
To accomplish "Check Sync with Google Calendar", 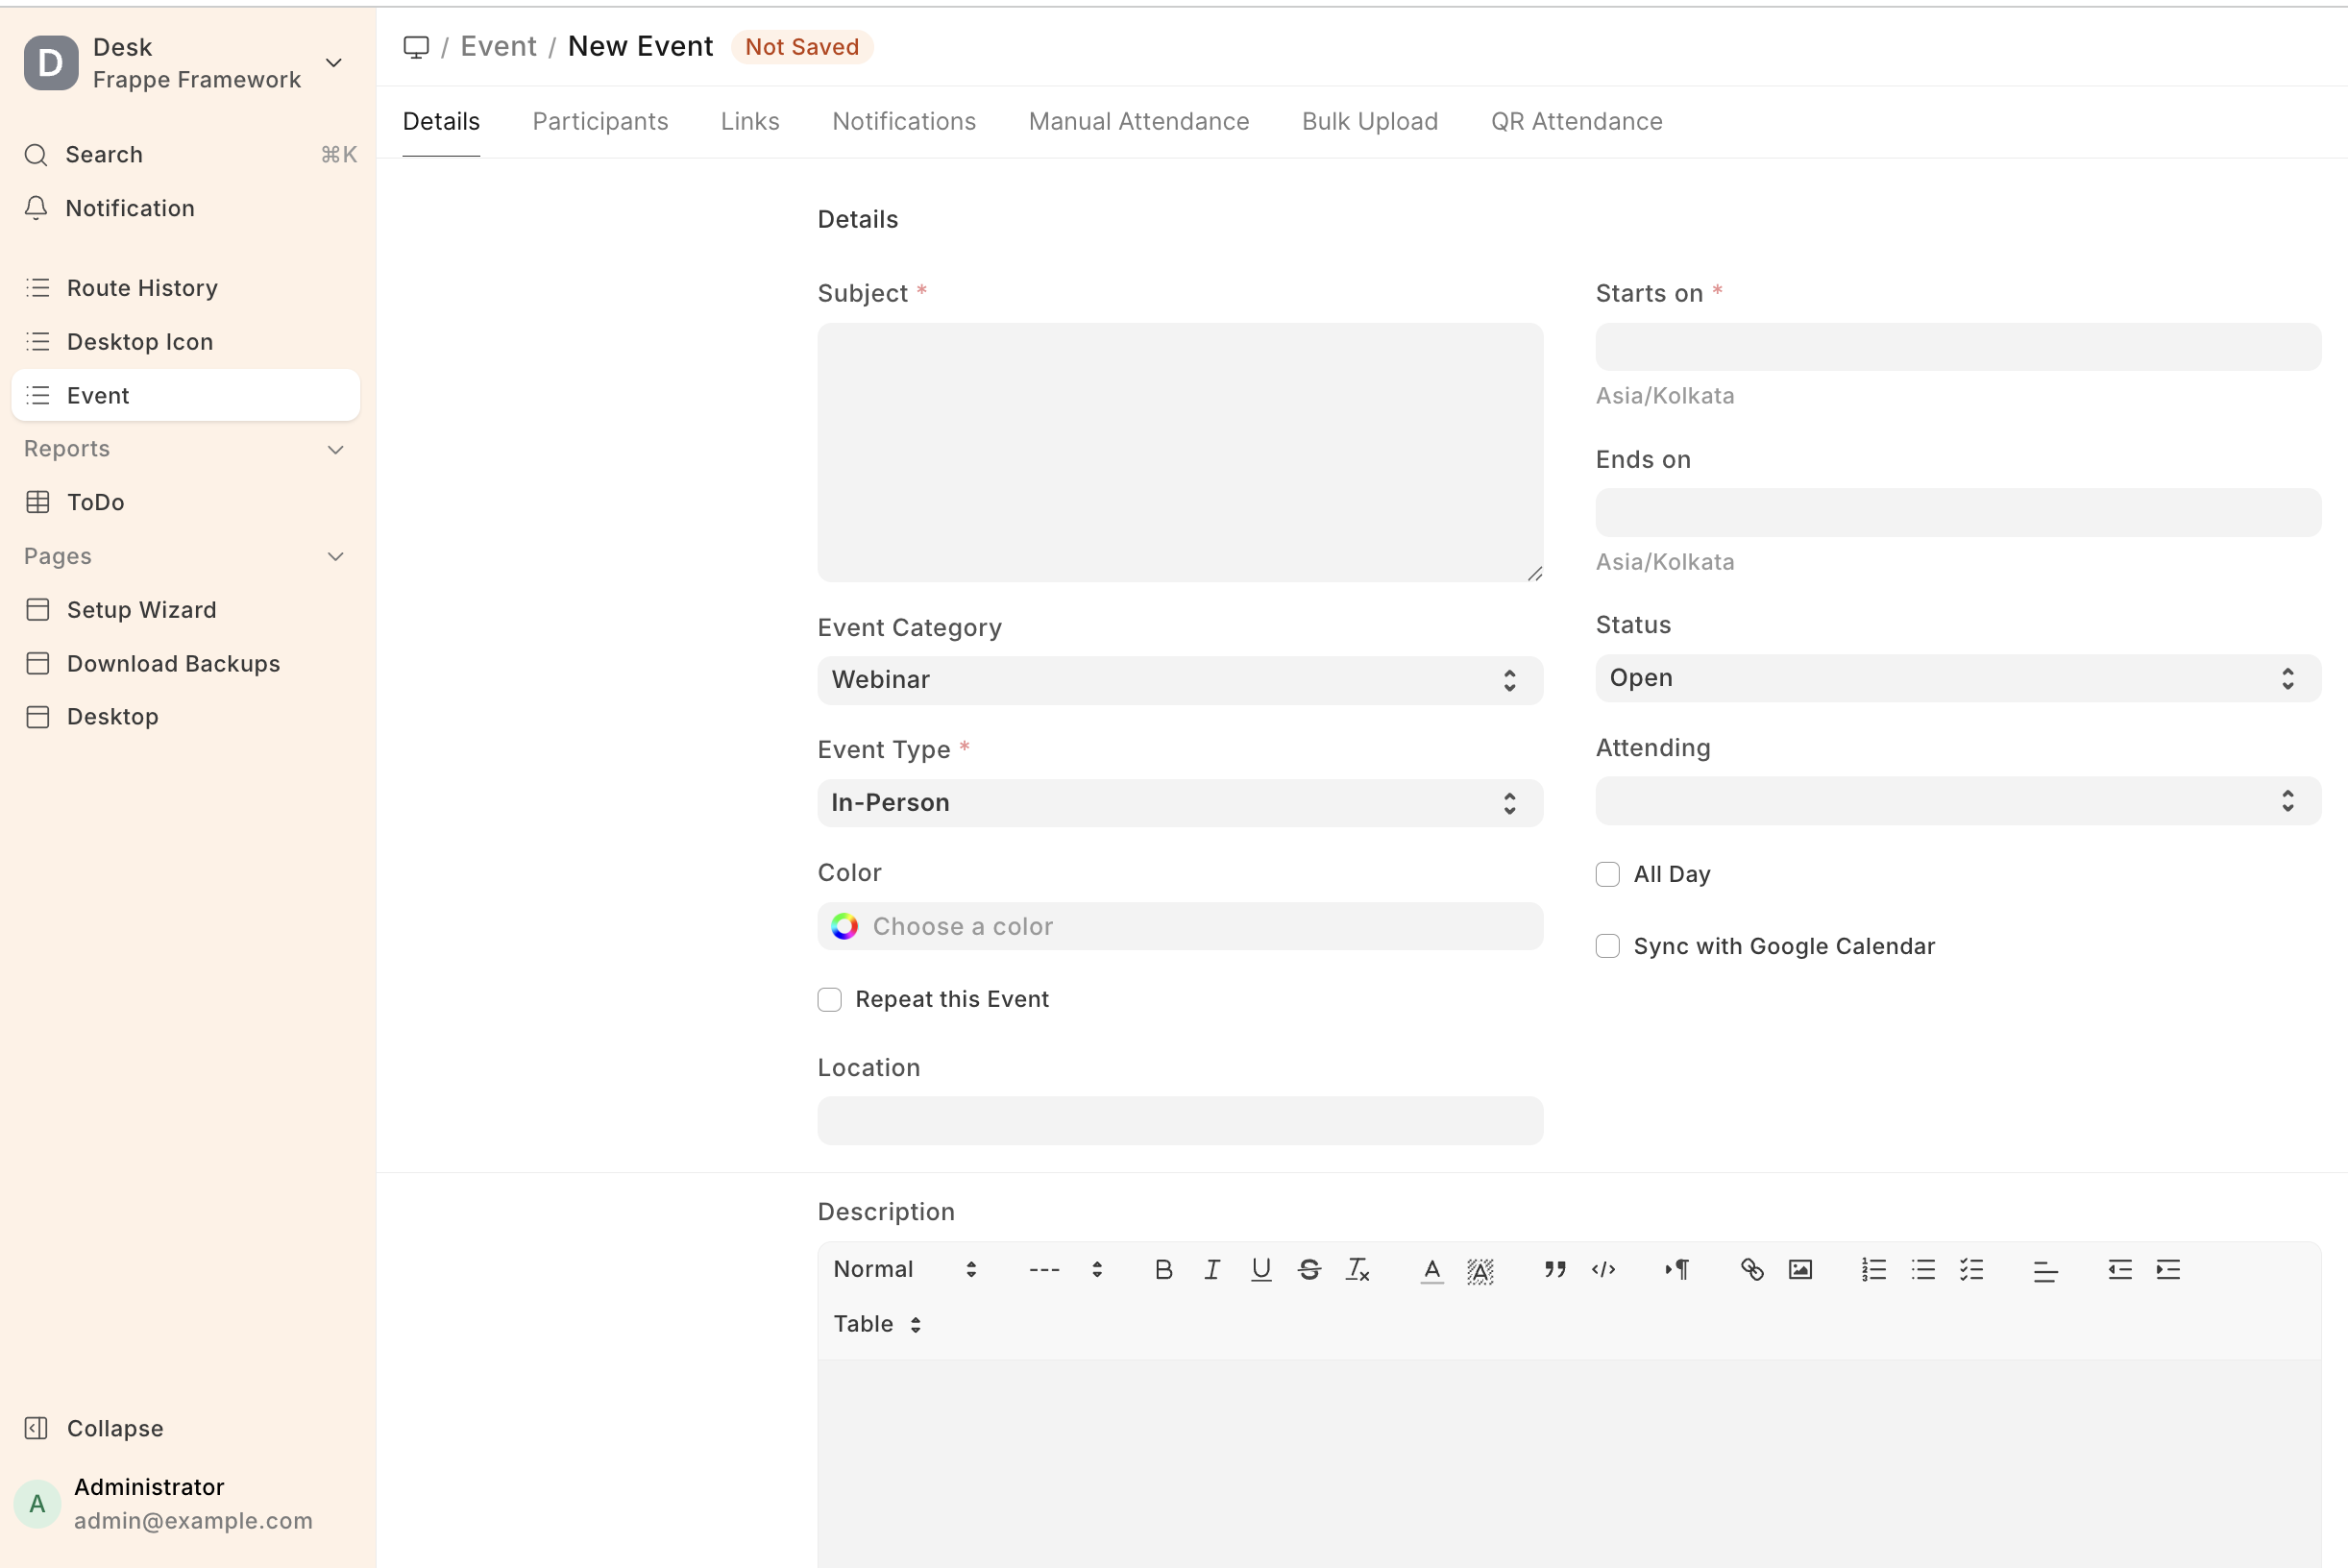I will pos(1607,946).
